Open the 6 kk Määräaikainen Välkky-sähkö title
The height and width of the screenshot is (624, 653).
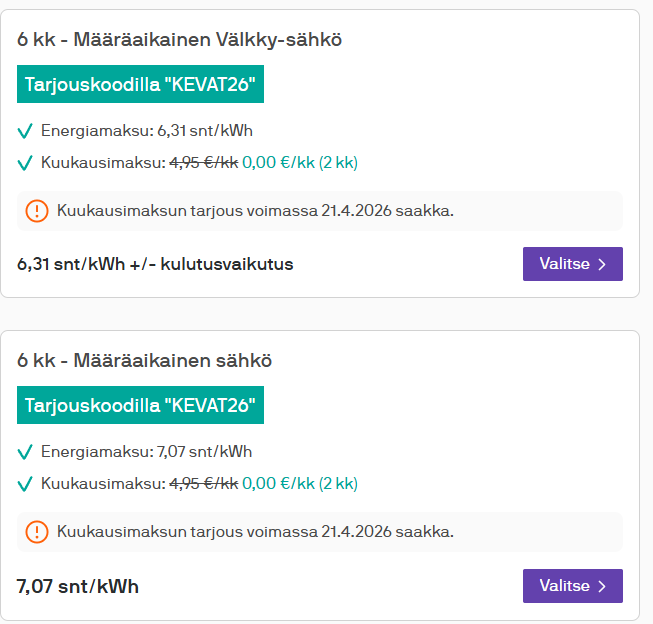[x=180, y=40]
